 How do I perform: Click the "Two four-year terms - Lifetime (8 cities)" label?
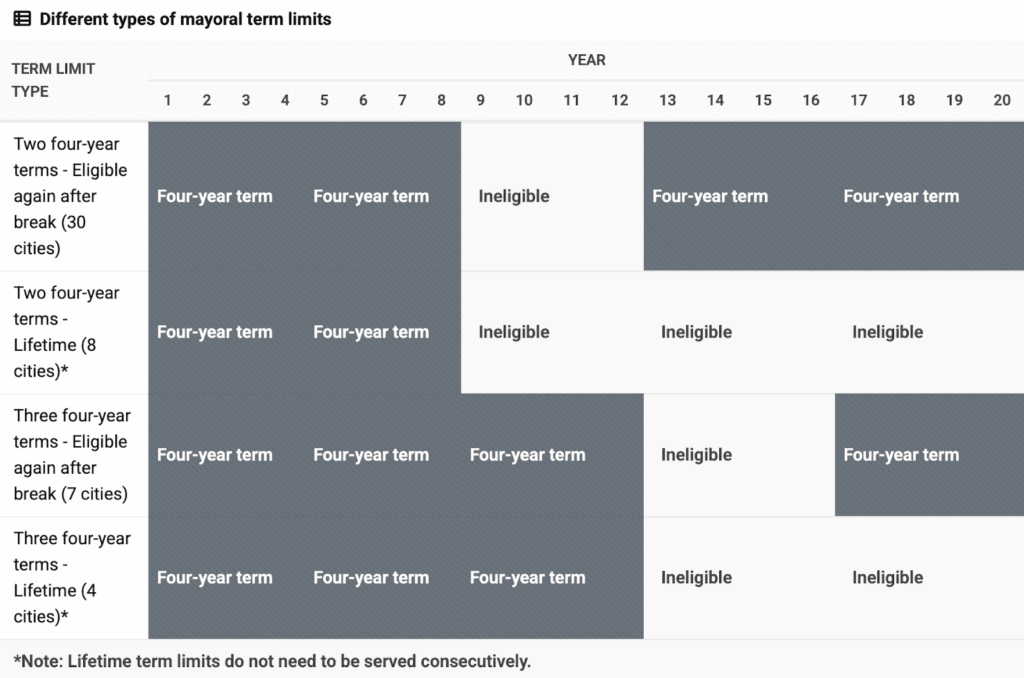point(66,332)
